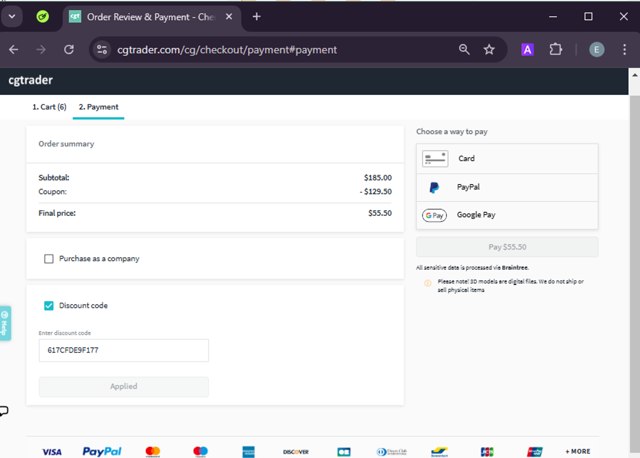Expand the tab search dropdown arrow
640x458 pixels.
pos(14,16)
